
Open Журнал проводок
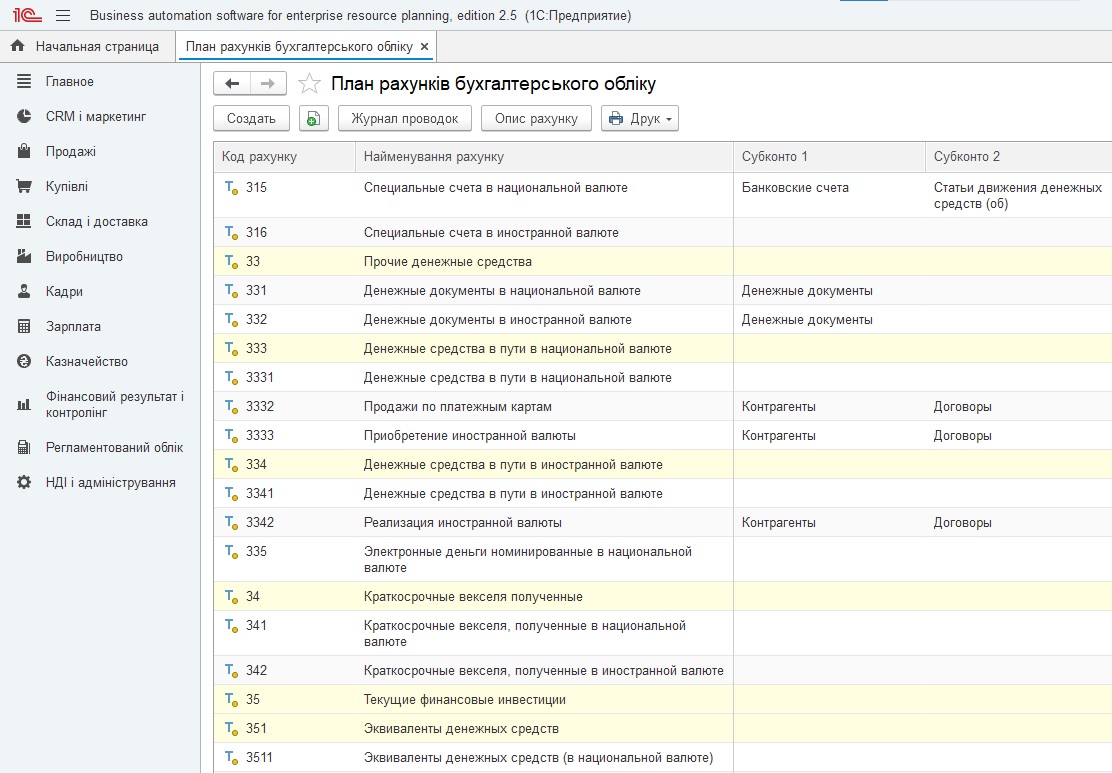click(404, 118)
